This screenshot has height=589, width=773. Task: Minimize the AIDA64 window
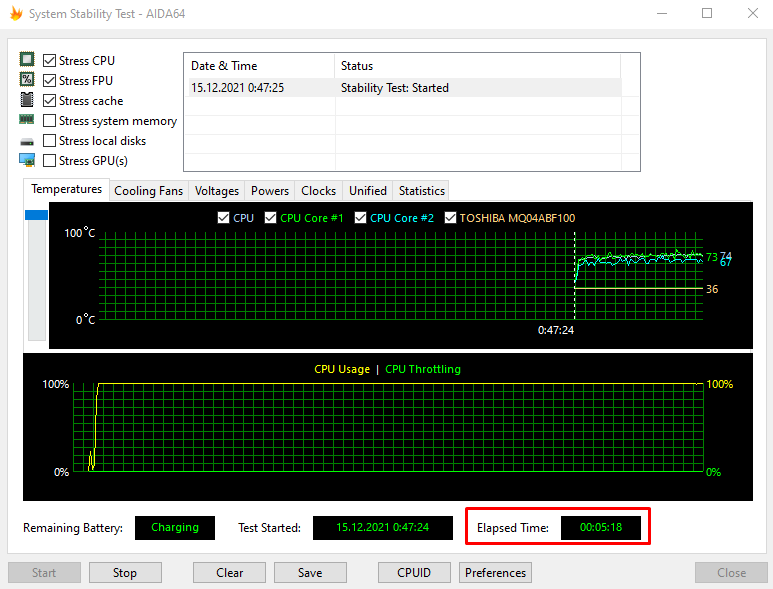[662, 13]
